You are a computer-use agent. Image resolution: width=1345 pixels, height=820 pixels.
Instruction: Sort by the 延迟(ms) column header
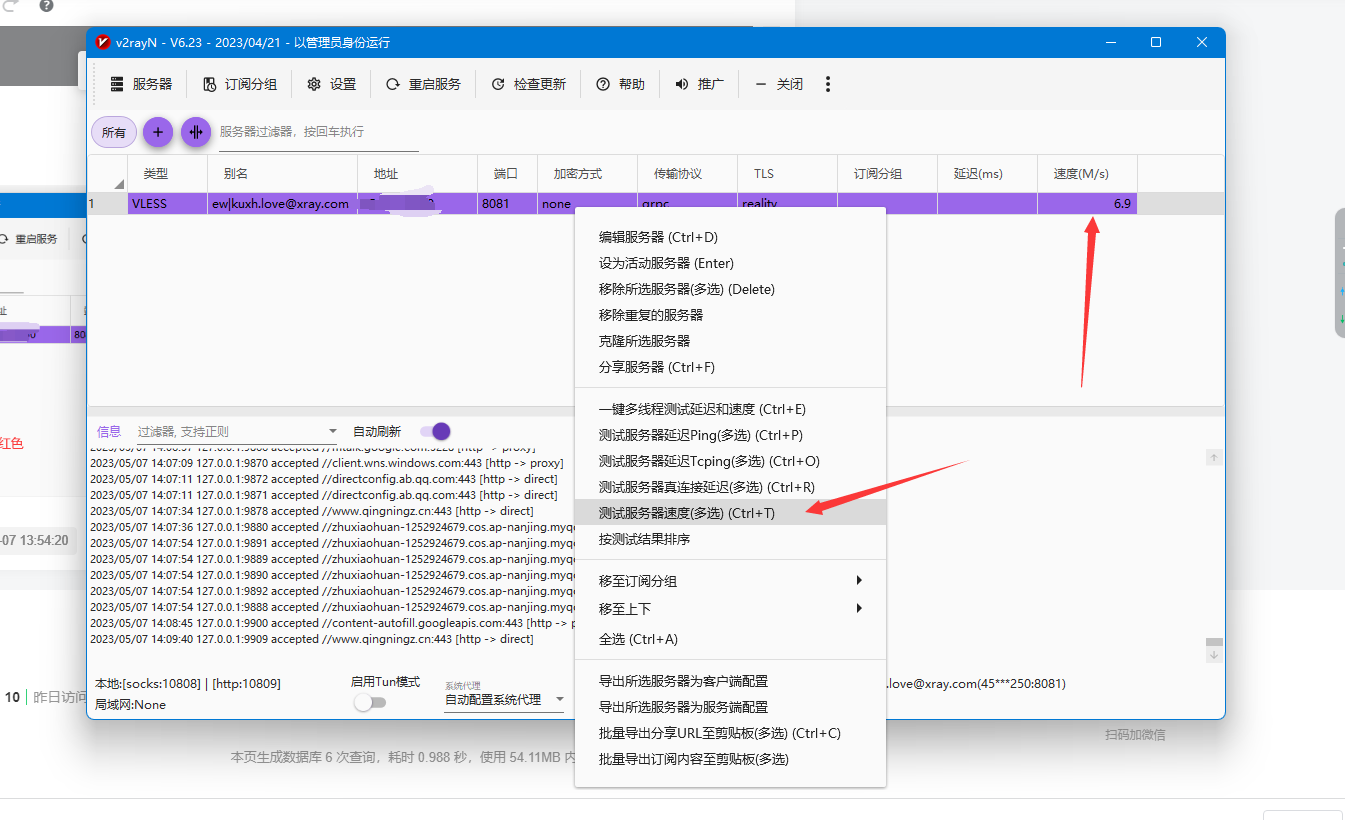988,173
